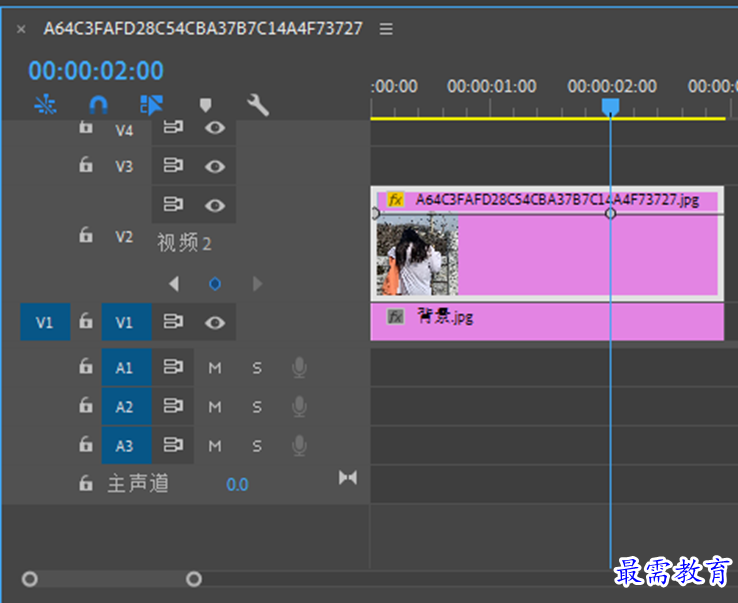The image size is (738, 603).
Task: Click master track volume value 0.0
Action: pos(237,484)
